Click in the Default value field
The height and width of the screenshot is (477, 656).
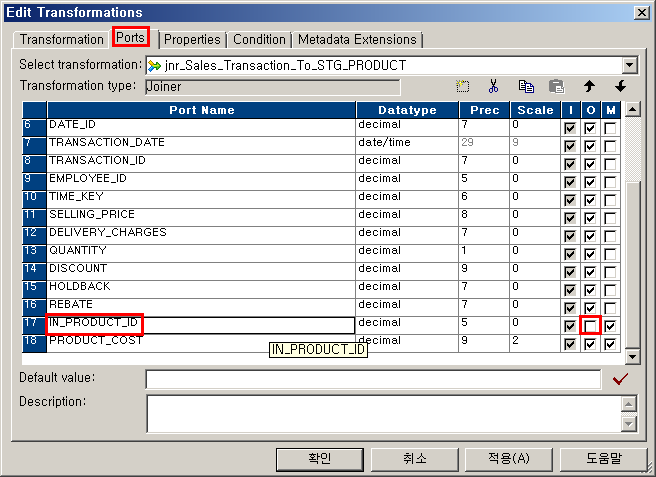click(x=373, y=379)
